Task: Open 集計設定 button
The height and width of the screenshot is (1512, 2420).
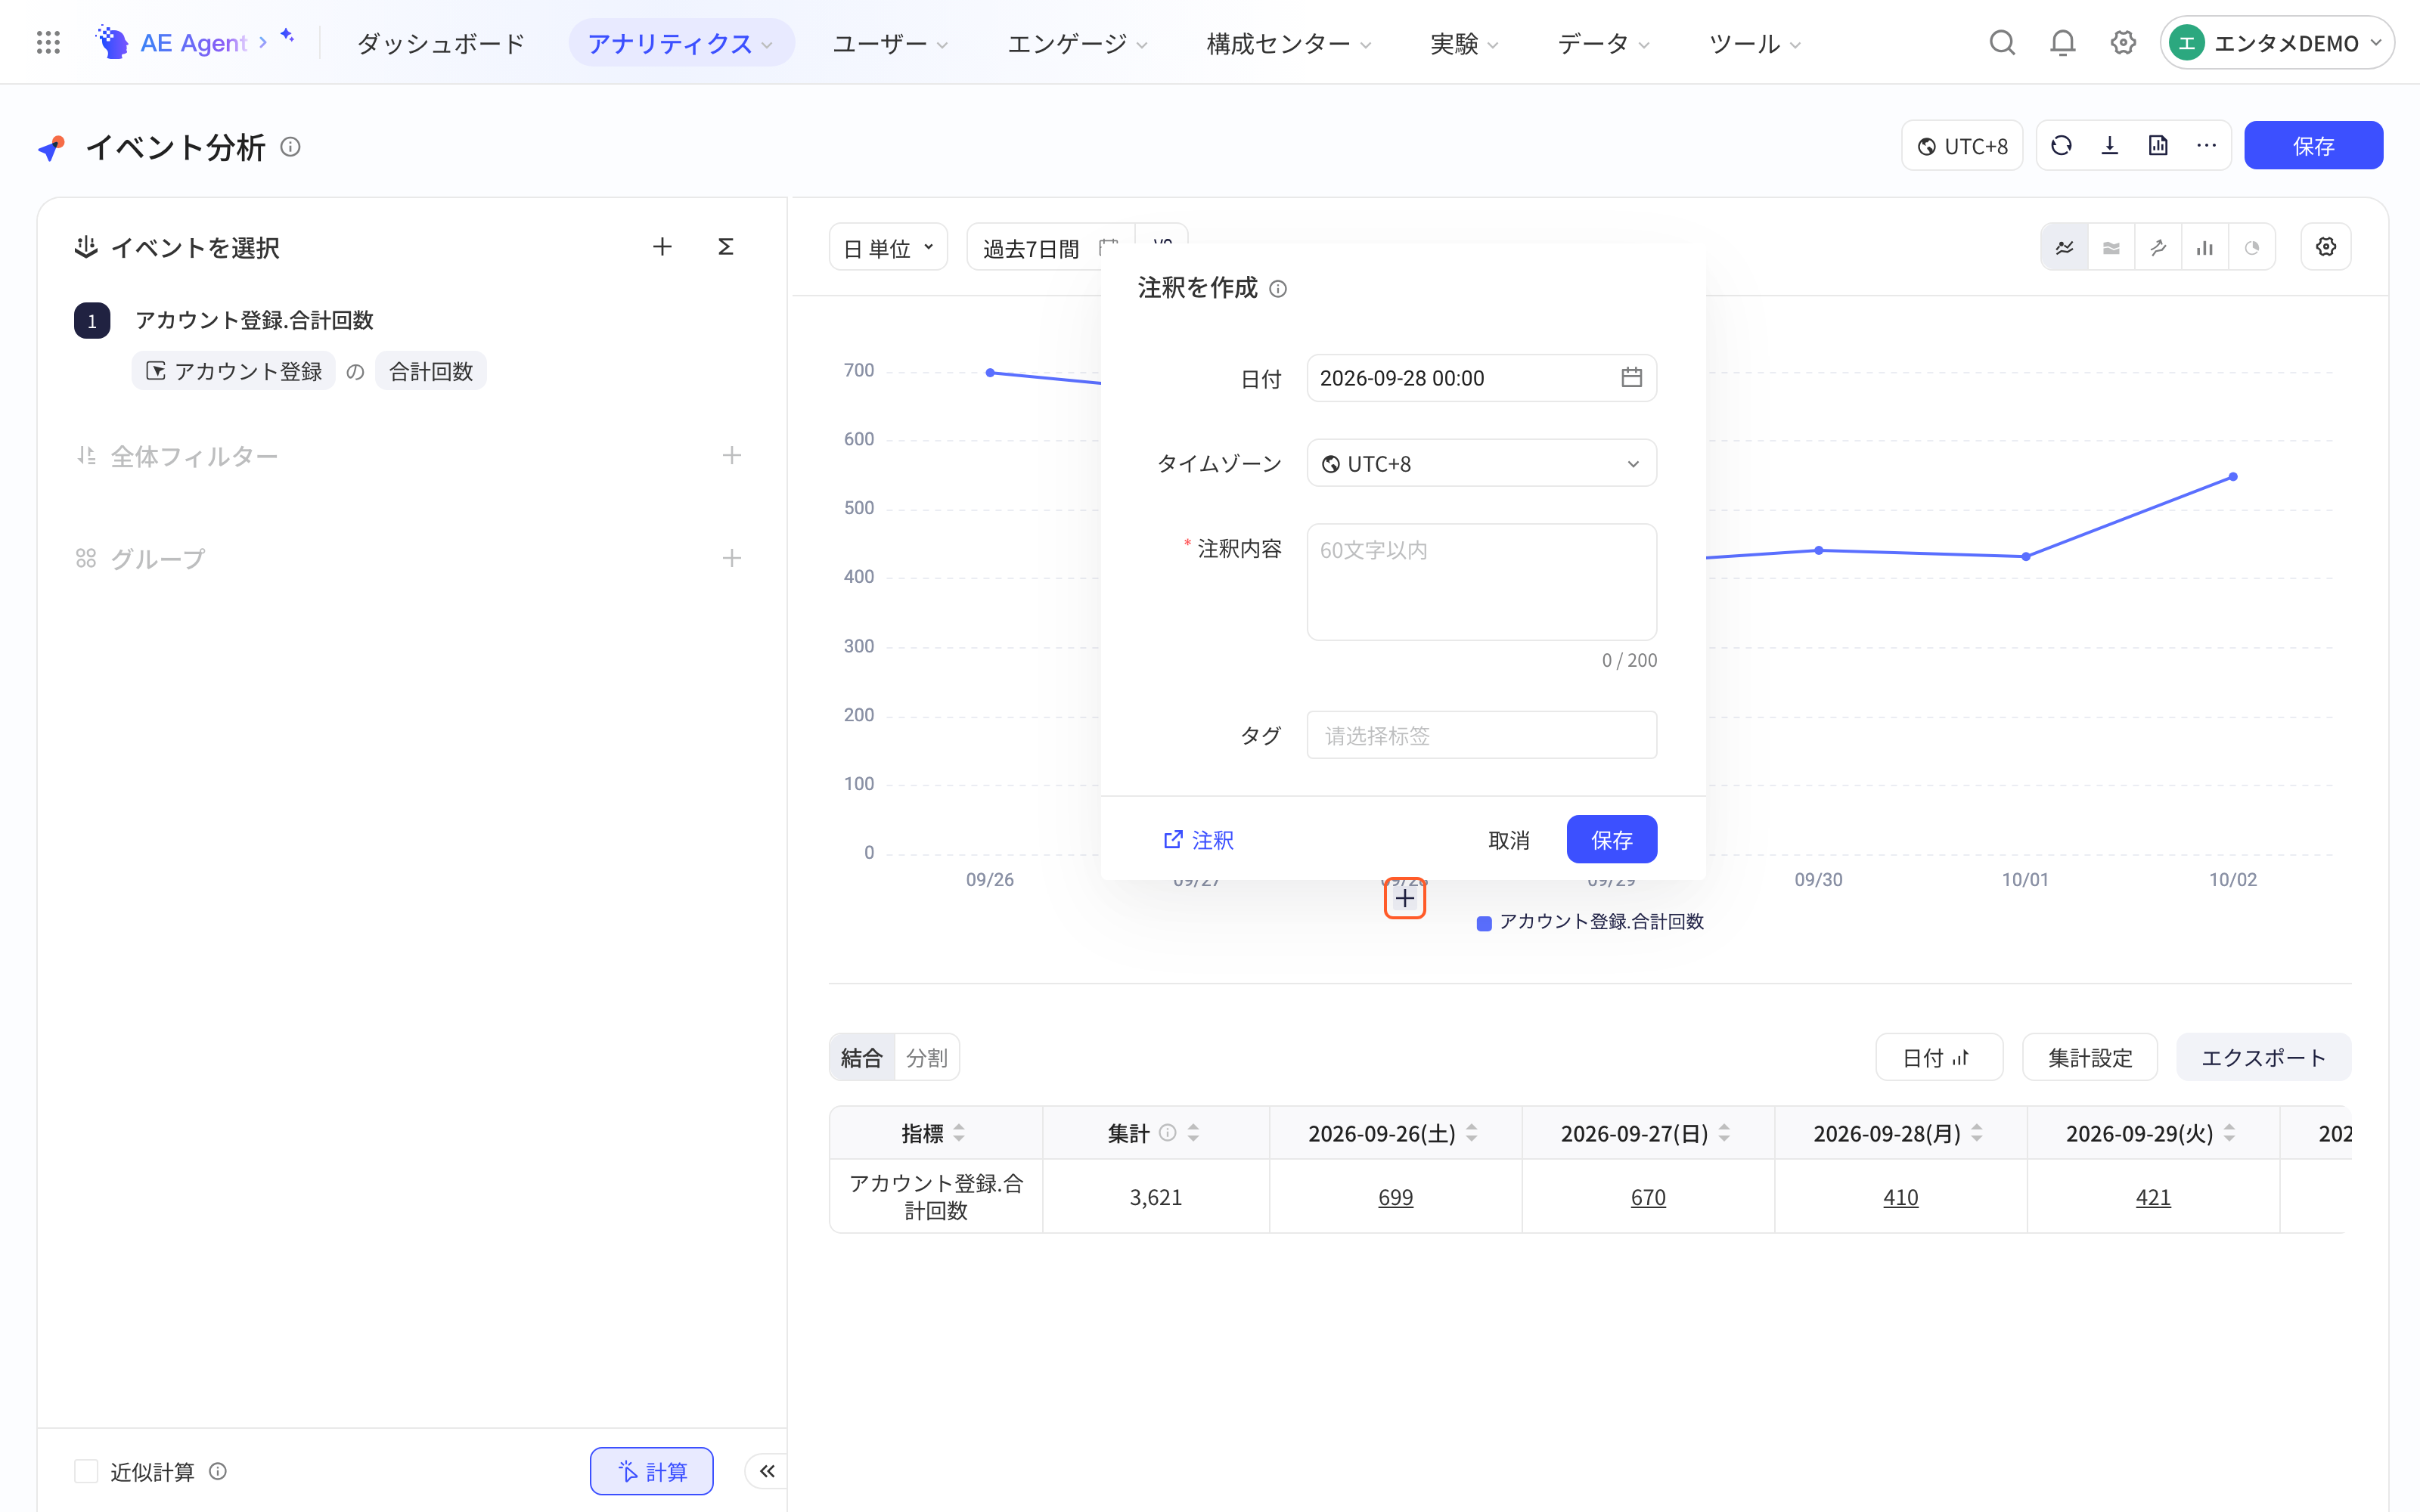Action: point(2089,1057)
